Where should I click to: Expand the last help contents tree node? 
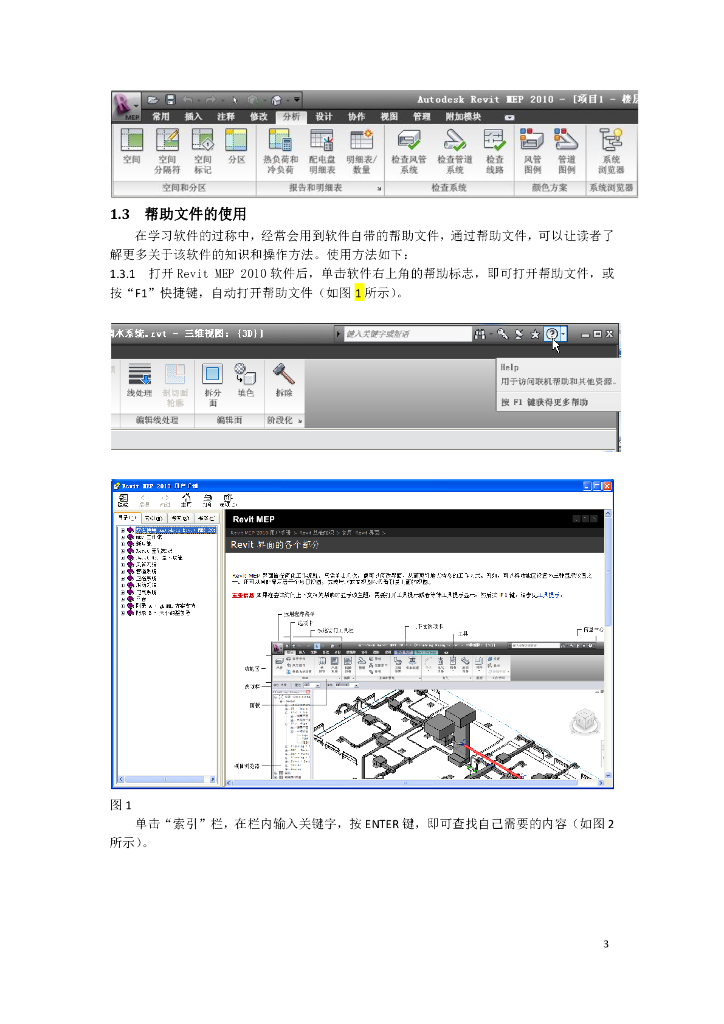click(123, 613)
